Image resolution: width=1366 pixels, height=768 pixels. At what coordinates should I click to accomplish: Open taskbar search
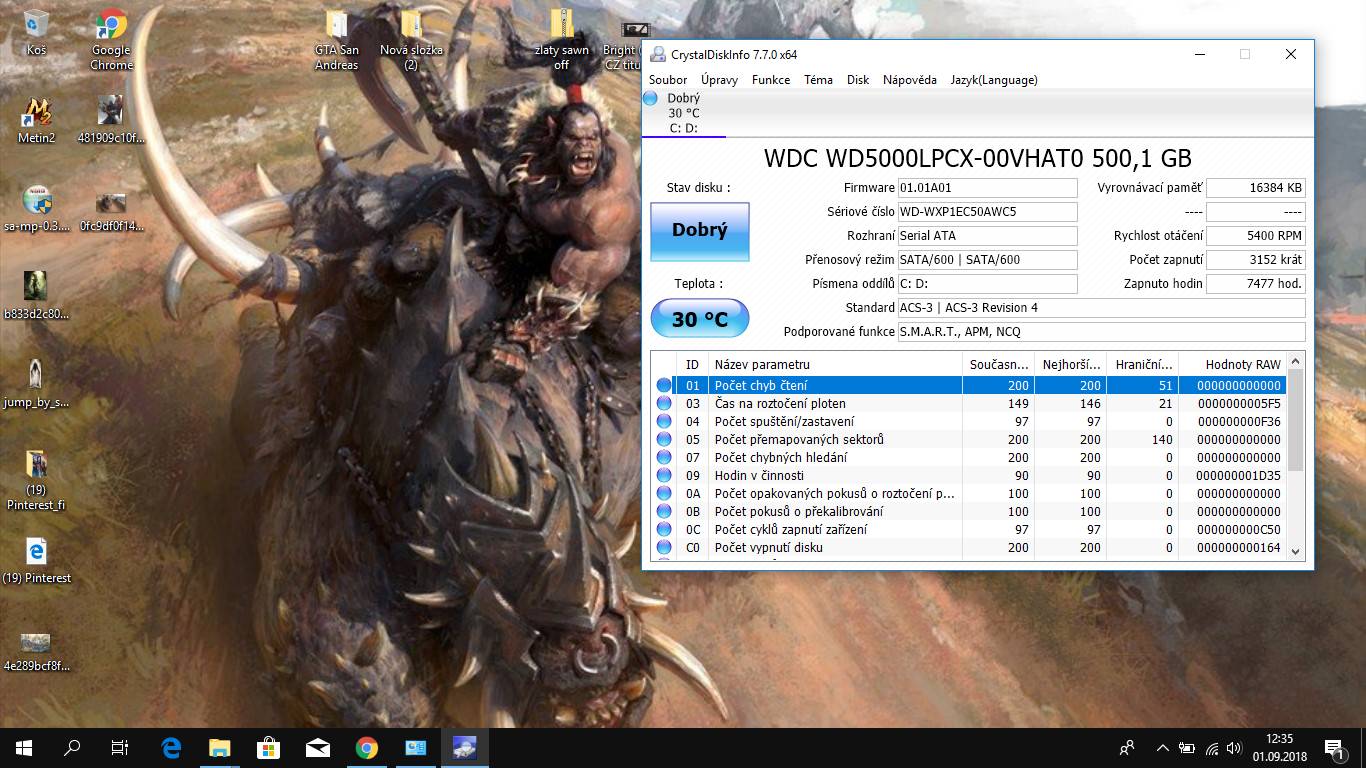(72, 747)
